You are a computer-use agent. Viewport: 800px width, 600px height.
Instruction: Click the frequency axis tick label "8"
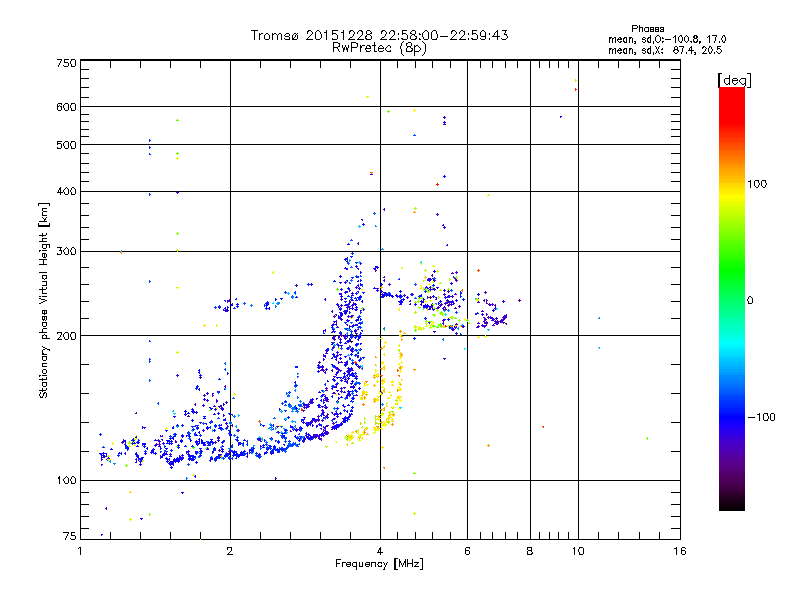pos(530,551)
